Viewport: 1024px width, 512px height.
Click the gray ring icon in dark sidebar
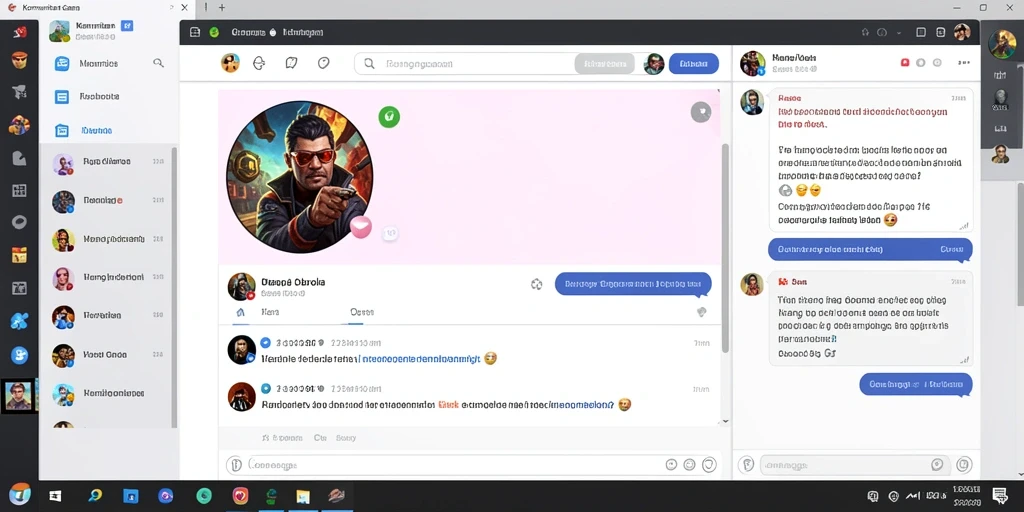coord(19,222)
